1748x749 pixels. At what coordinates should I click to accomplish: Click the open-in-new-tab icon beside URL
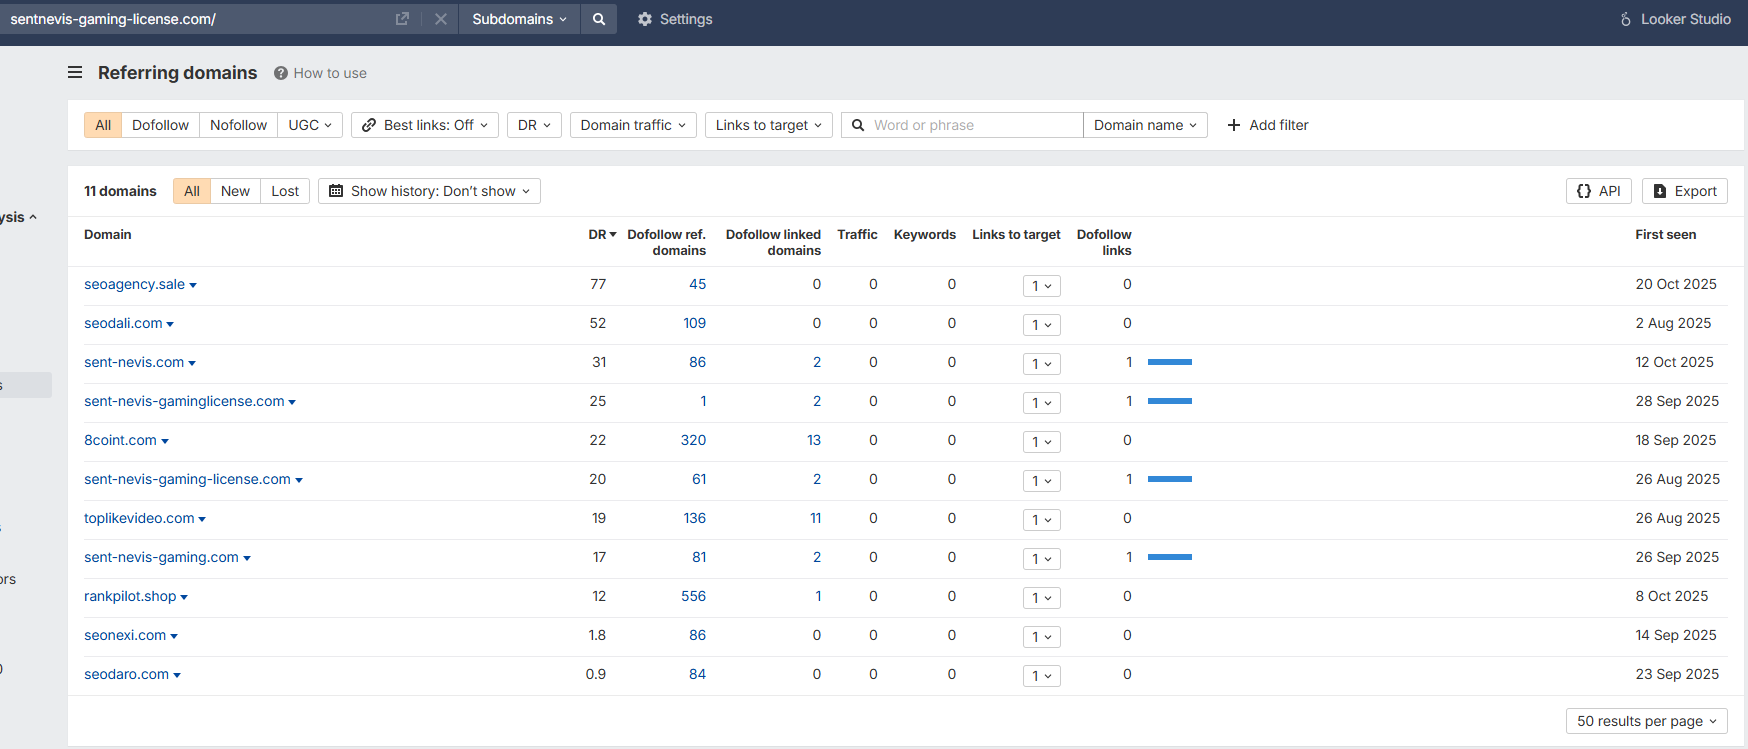coord(402,19)
